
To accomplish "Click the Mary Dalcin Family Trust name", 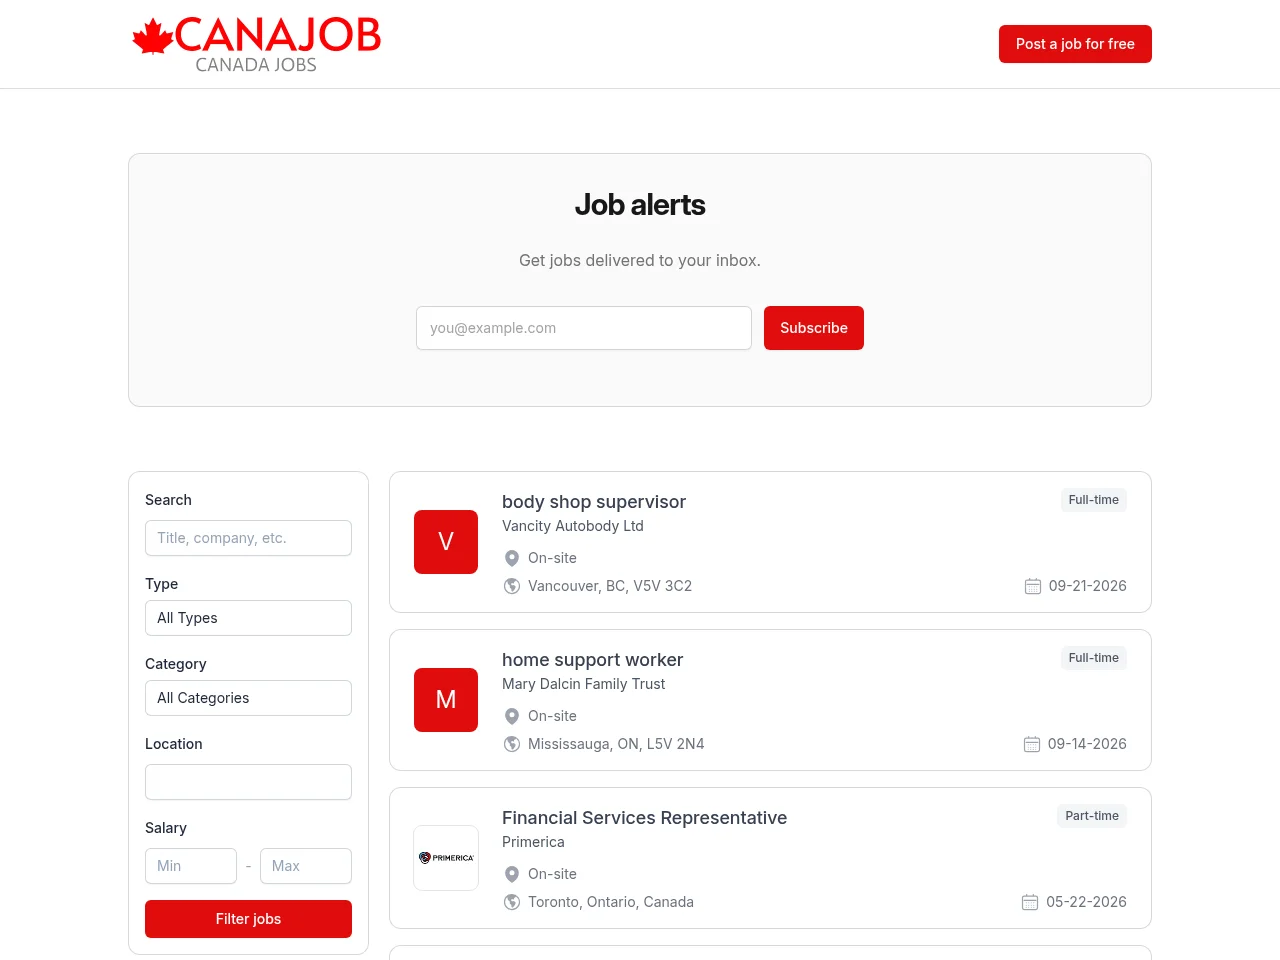I will click(584, 684).
